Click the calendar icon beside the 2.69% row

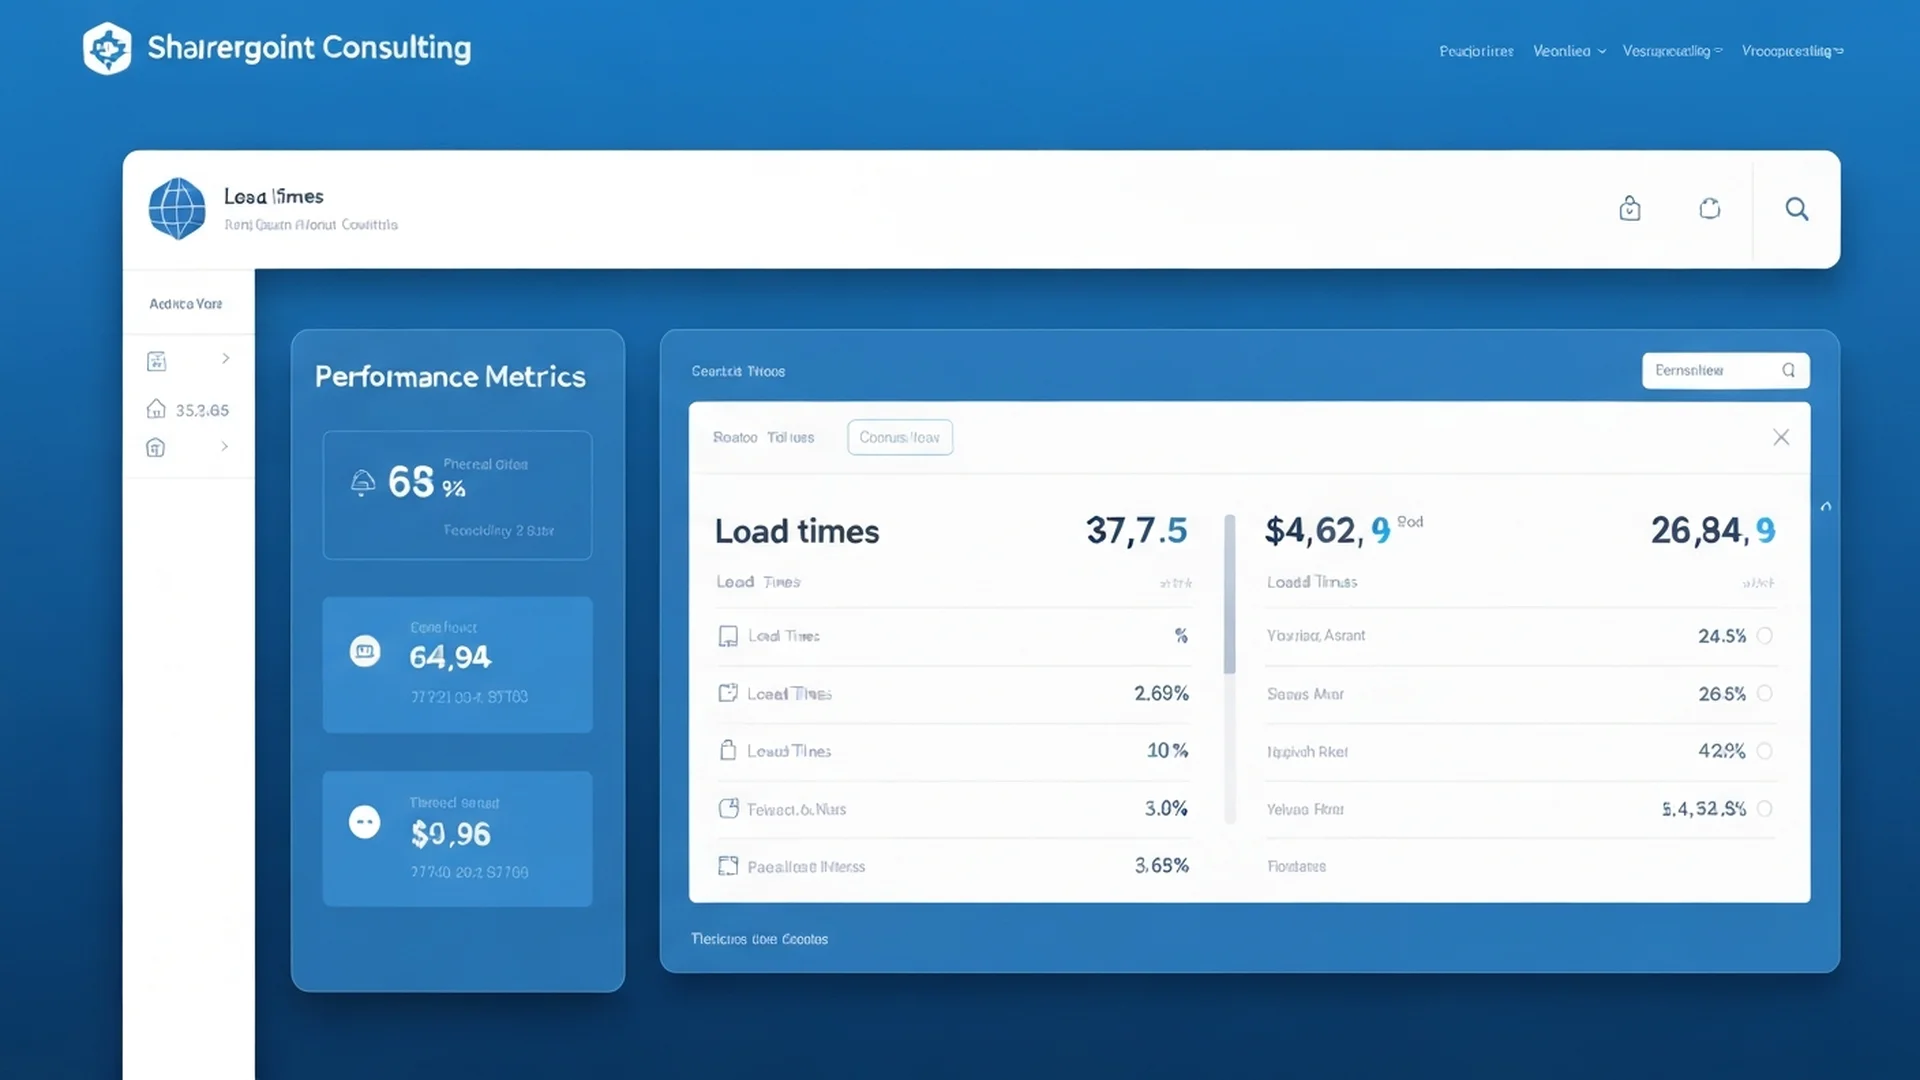[727, 693]
